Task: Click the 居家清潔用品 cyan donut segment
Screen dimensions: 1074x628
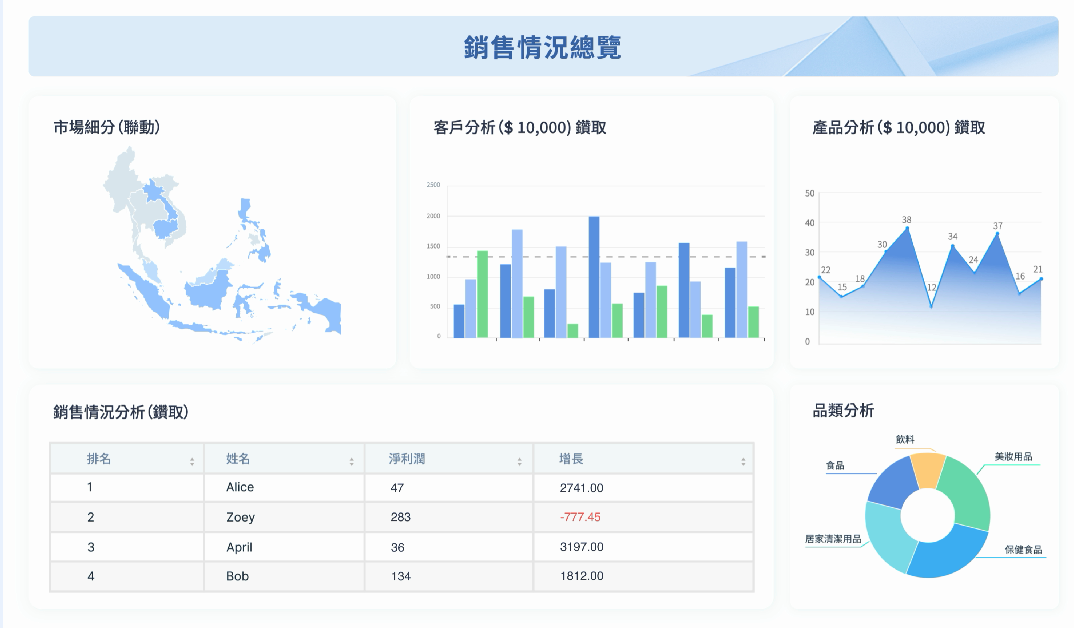Action: (886, 536)
